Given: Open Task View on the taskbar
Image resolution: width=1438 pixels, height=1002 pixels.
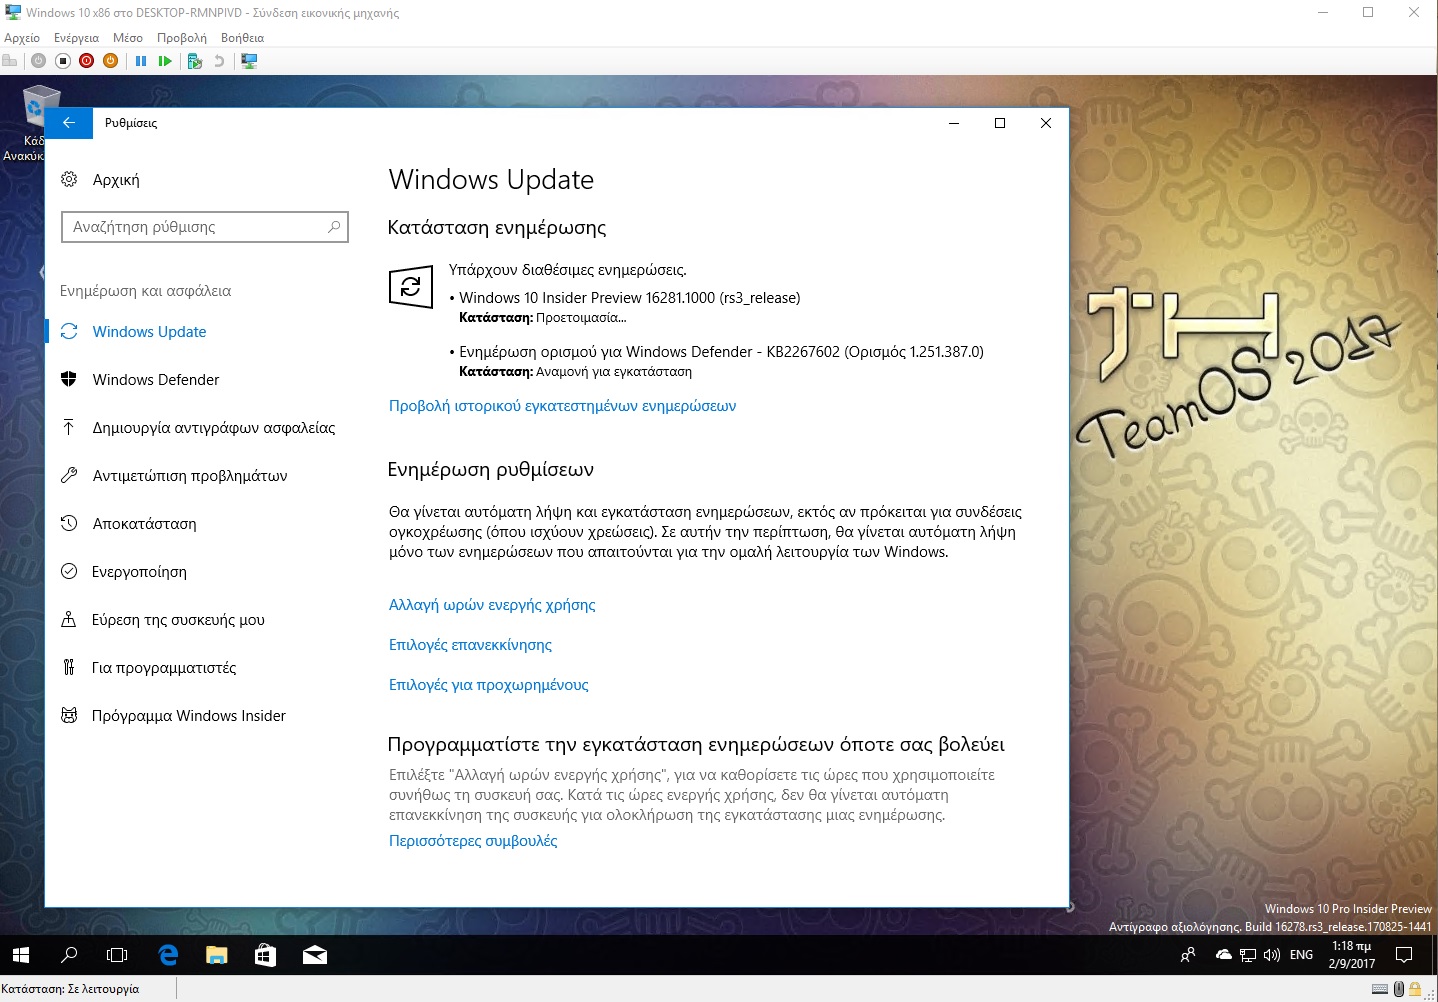Looking at the screenshot, I should coord(117,955).
